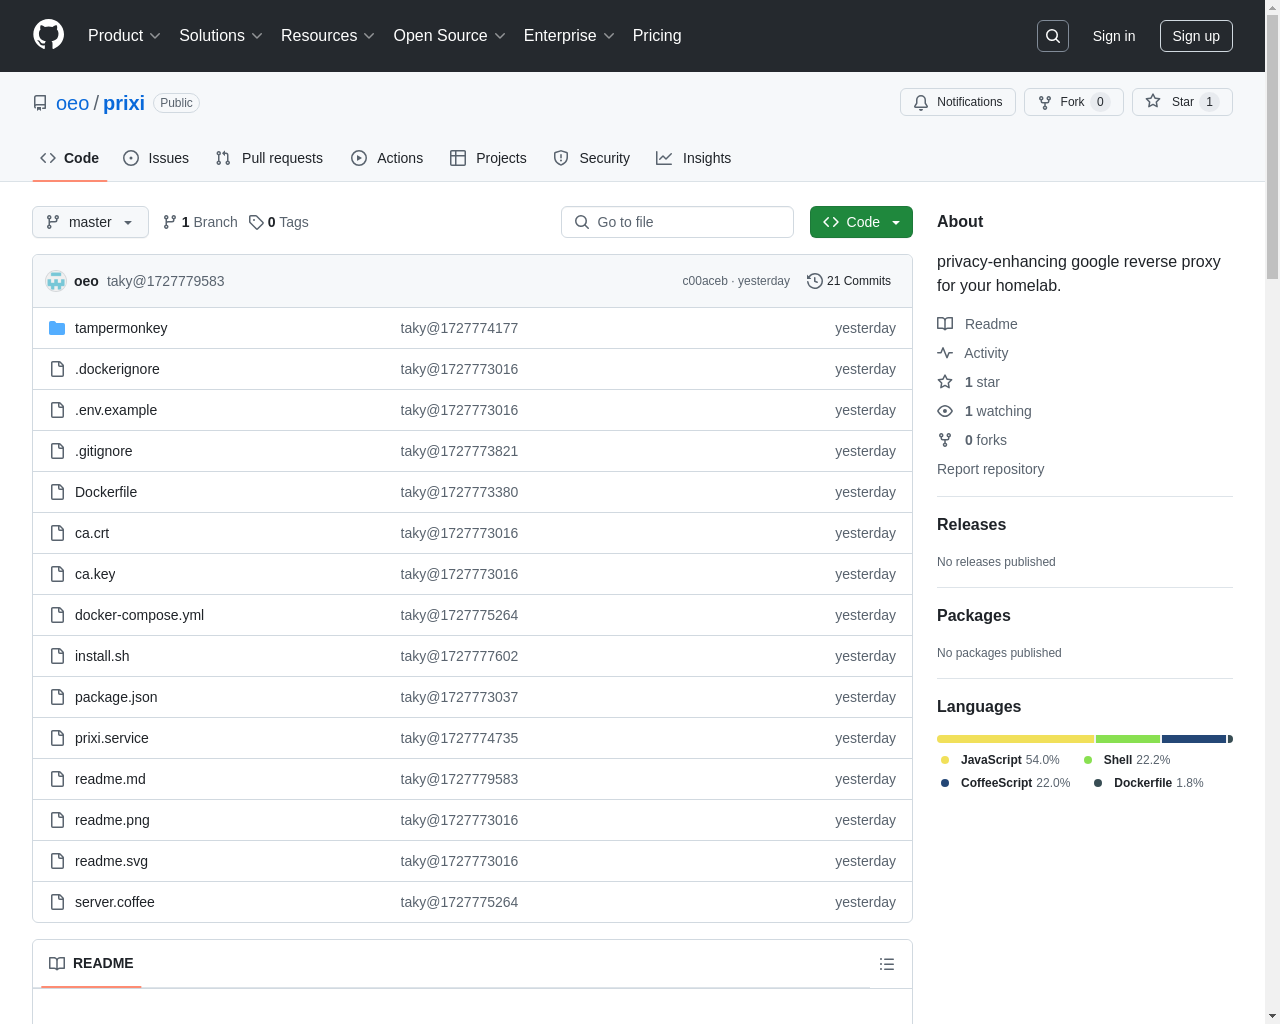
Task: Click the book icon beside Readme
Action: coord(945,324)
